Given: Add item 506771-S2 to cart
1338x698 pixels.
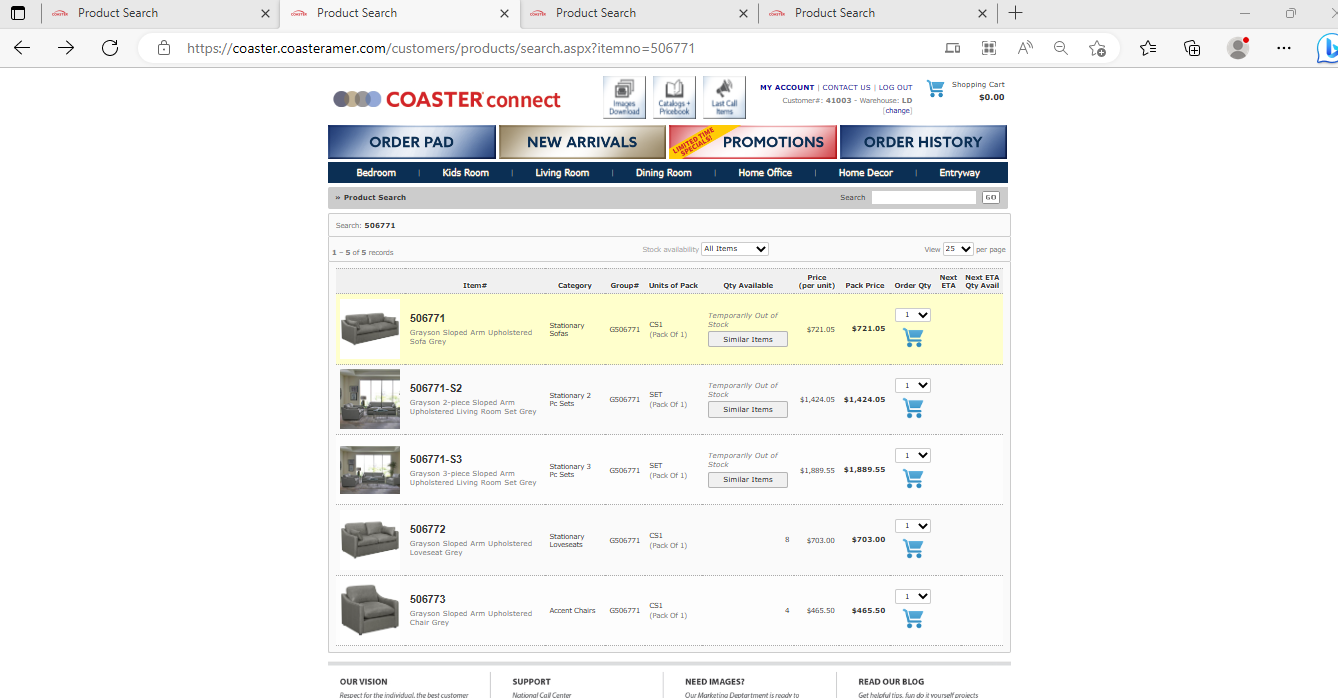Looking at the screenshot, I should click(912, 408).
